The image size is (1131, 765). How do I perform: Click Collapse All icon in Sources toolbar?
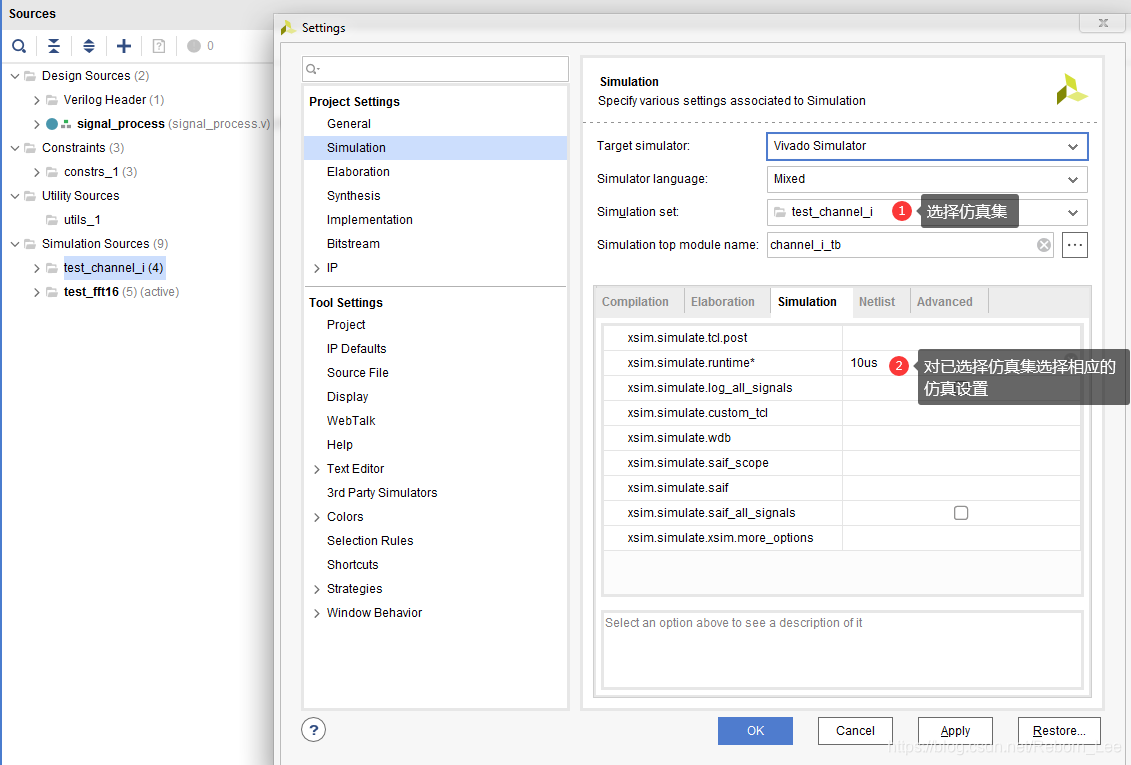point(54,46)
